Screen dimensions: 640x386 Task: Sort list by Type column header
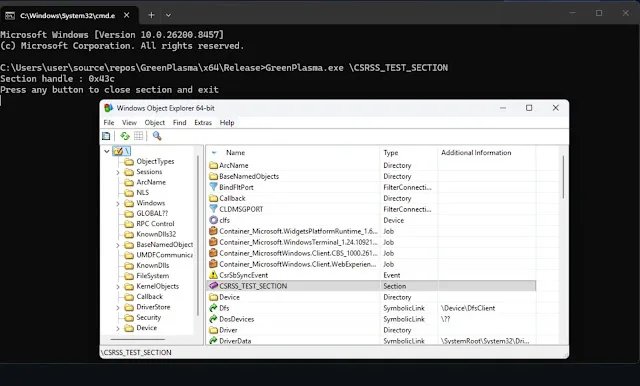[408, 153]
